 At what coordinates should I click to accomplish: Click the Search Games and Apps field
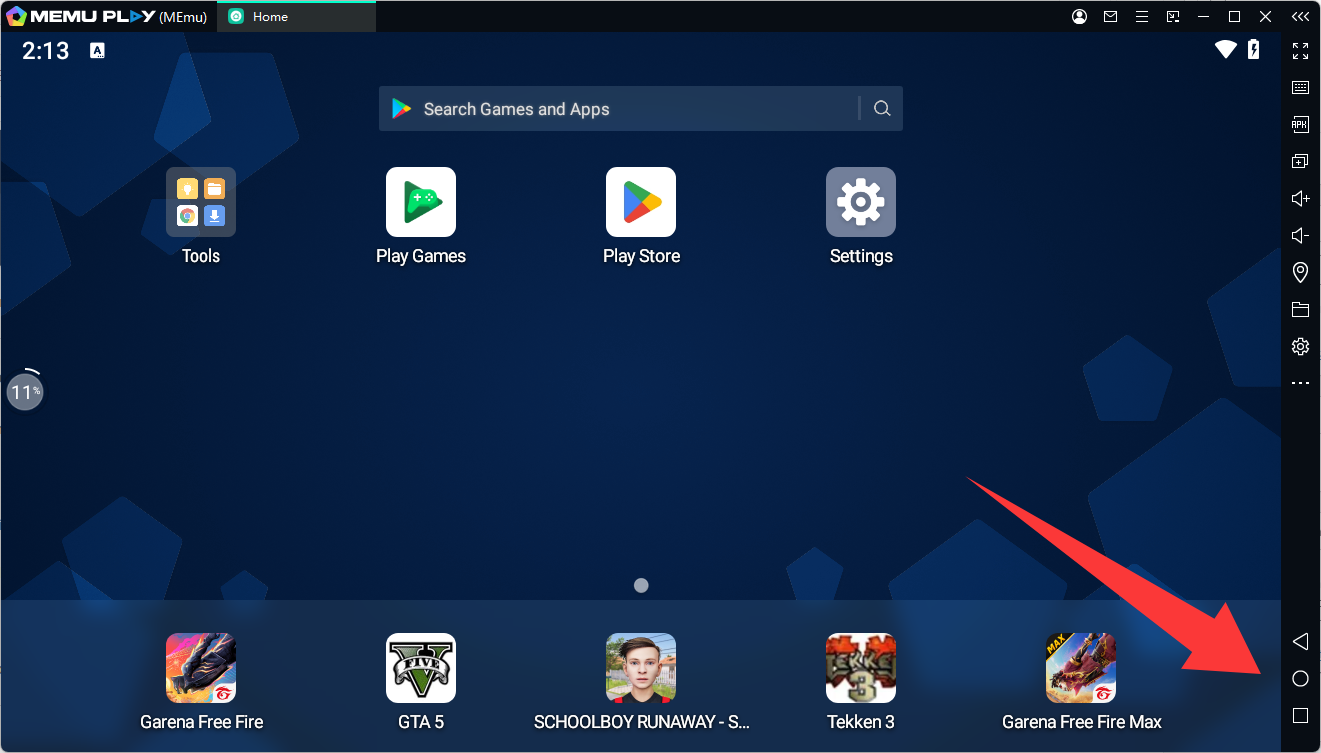[x=620, y=109]
